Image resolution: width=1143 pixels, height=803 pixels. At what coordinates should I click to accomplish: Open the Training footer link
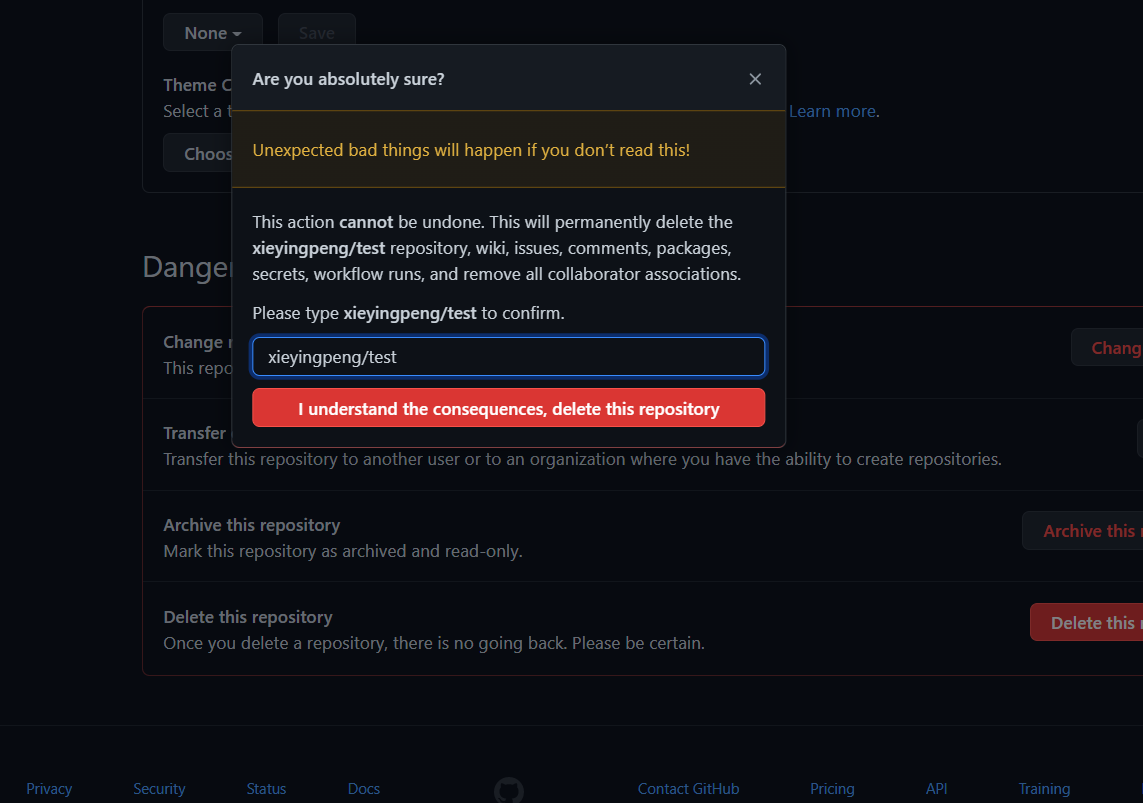coord(1044,788)
